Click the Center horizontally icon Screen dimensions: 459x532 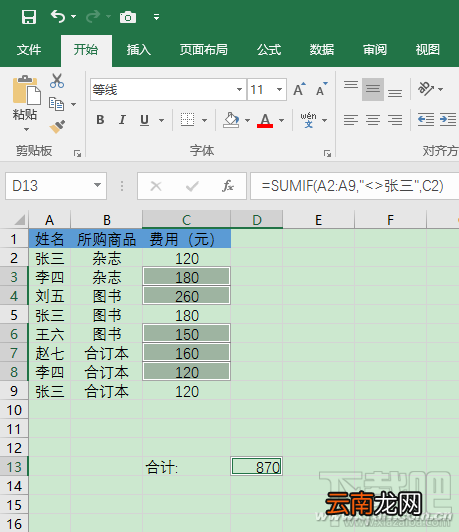tap(373, 120)
